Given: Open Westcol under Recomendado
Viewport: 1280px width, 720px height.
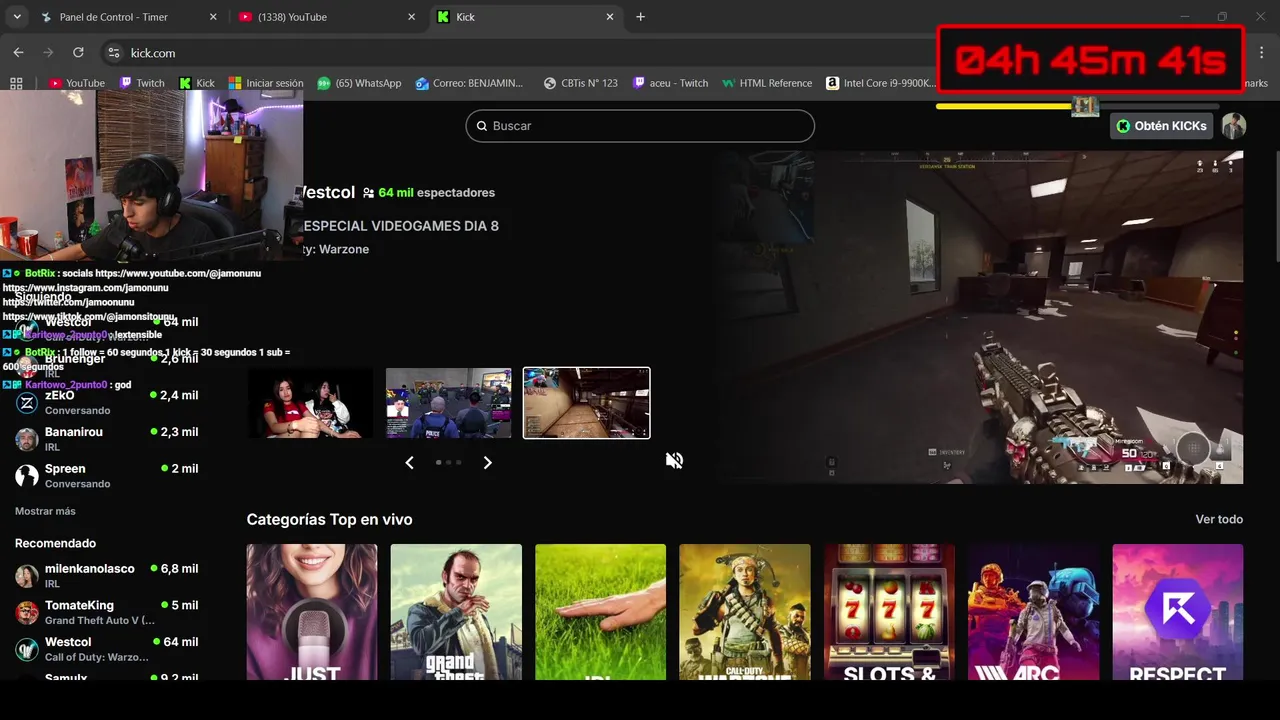Looking at the screenshot, I should point(106,649).
